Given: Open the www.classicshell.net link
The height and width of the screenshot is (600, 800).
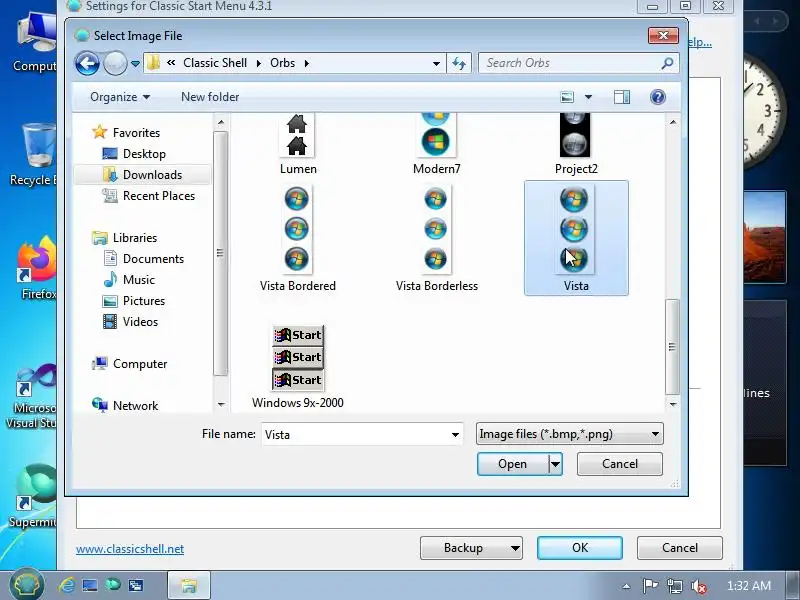Looking at the screenshot, I should [130, 549].
